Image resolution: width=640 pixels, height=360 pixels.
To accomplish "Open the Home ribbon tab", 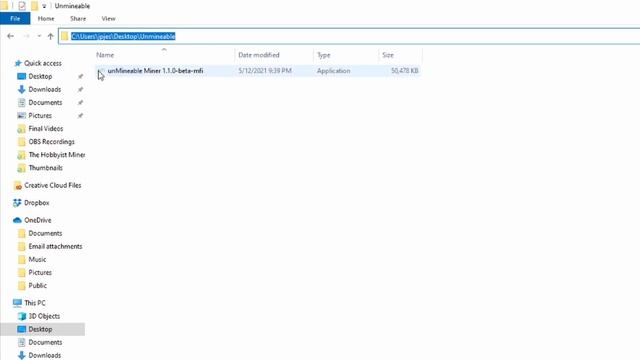I will (46, 18).
